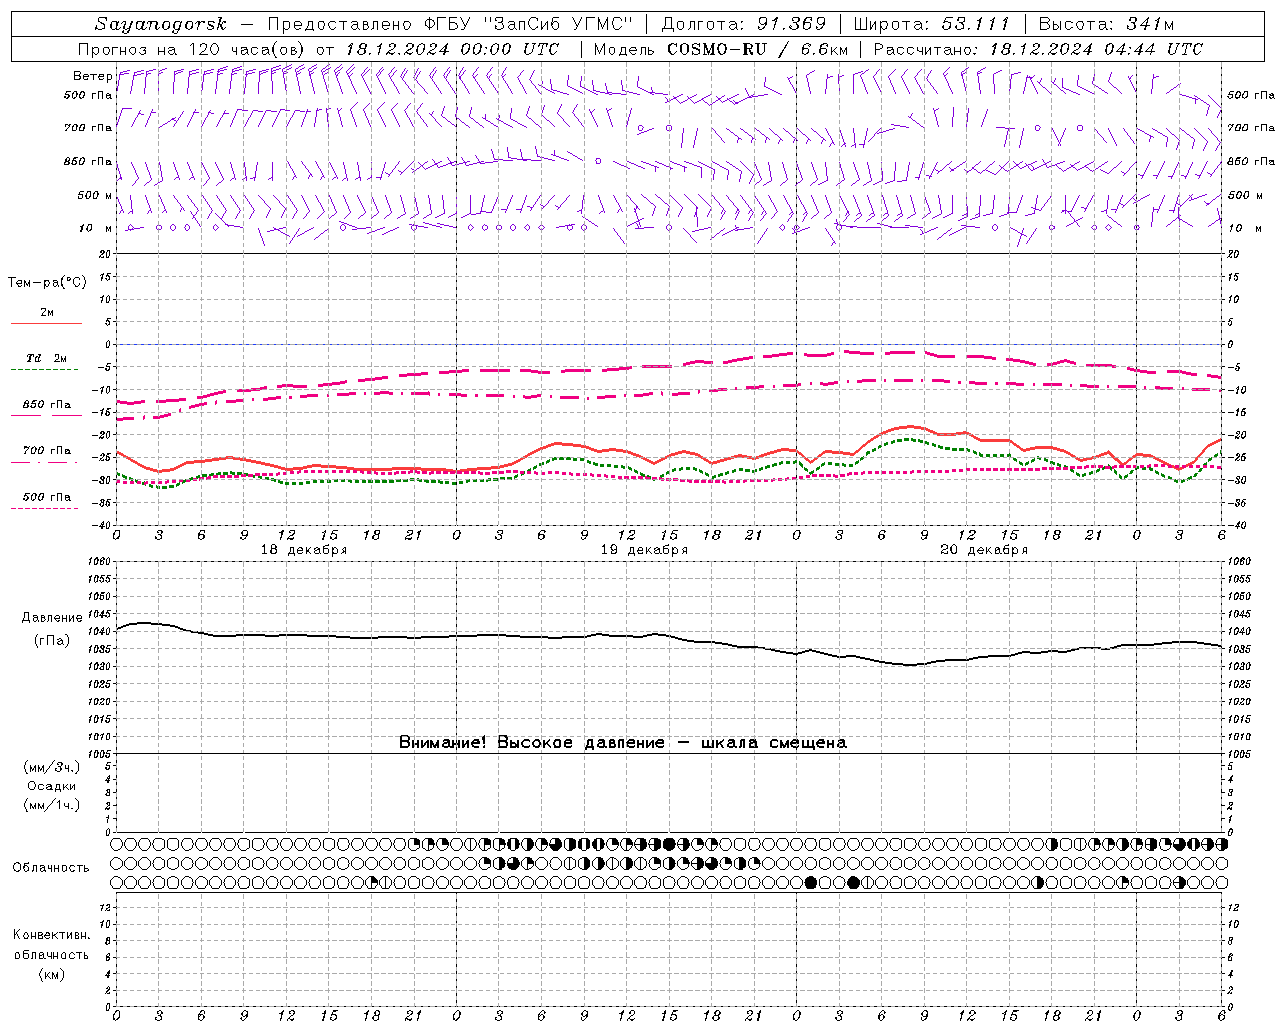The width and height of the screenshot is (1280, 1024).
Task: Click '850 гПа' entry in temperature legend
Action: pos(47,405)
